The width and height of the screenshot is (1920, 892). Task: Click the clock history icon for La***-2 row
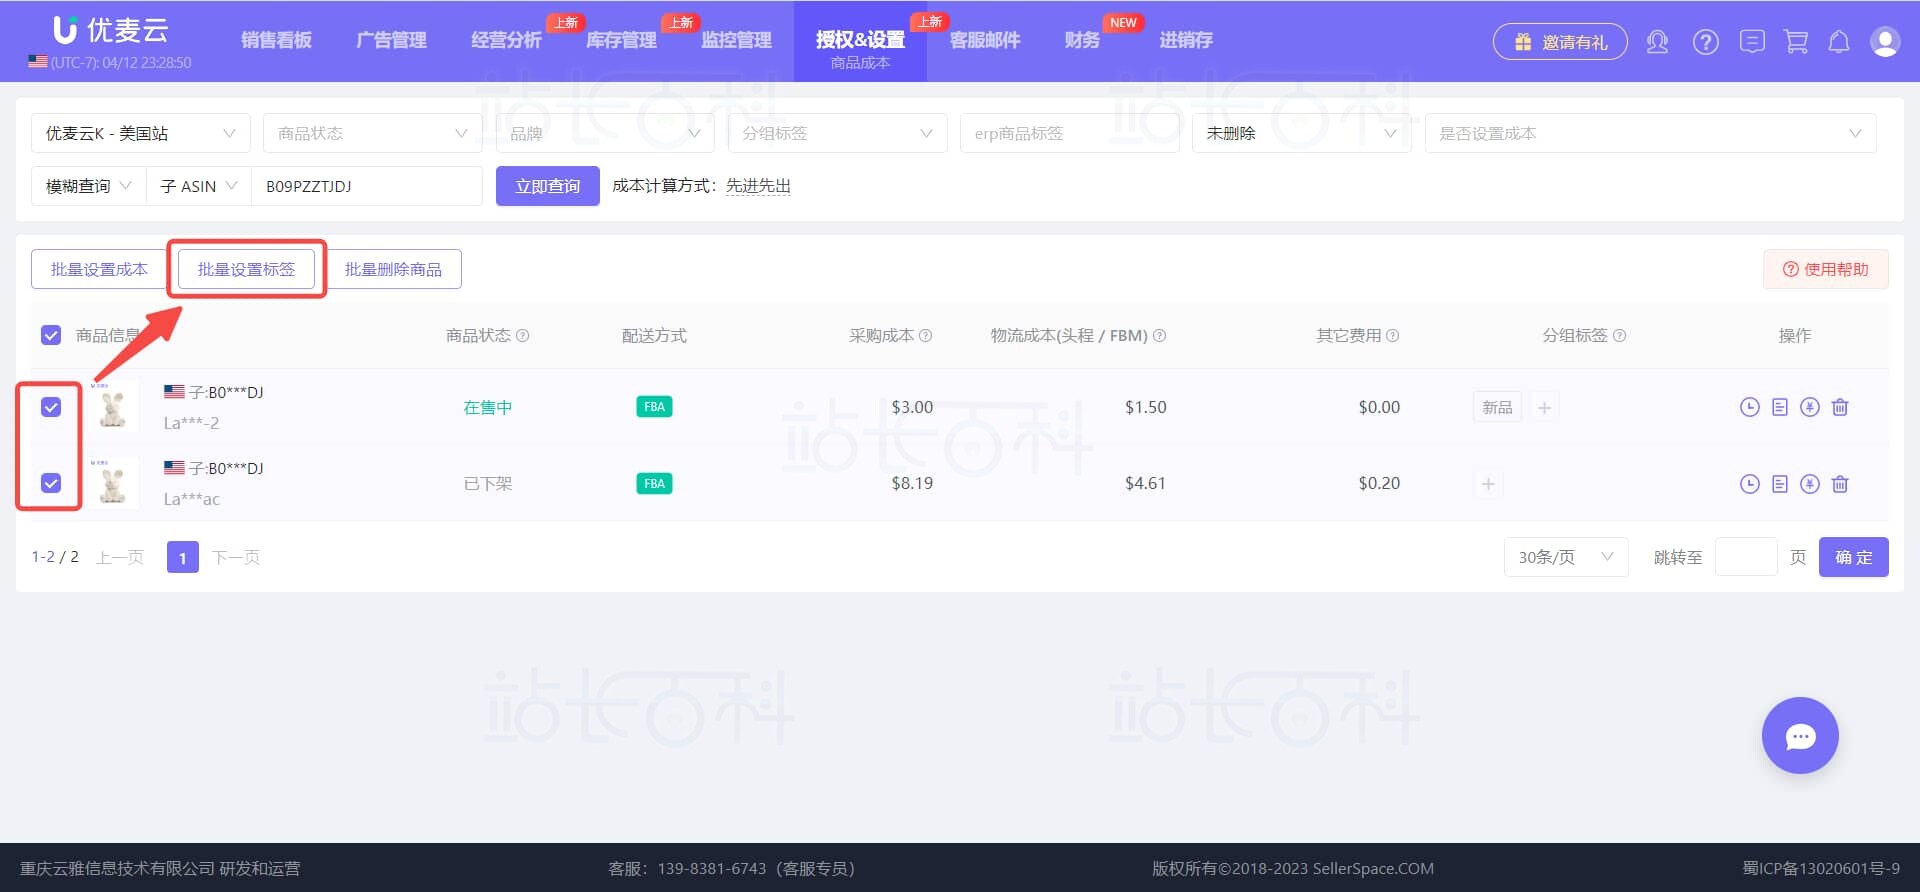[x=1749, y=407]
